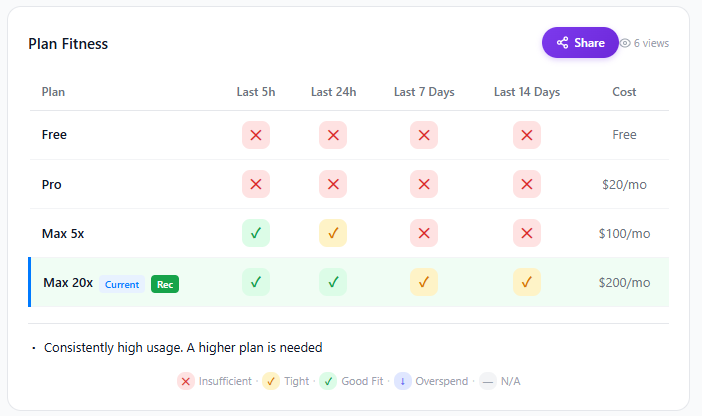702x416 pixels.
Task: Click the Last 7 Days column header
Action: click(x=424, y=92)
